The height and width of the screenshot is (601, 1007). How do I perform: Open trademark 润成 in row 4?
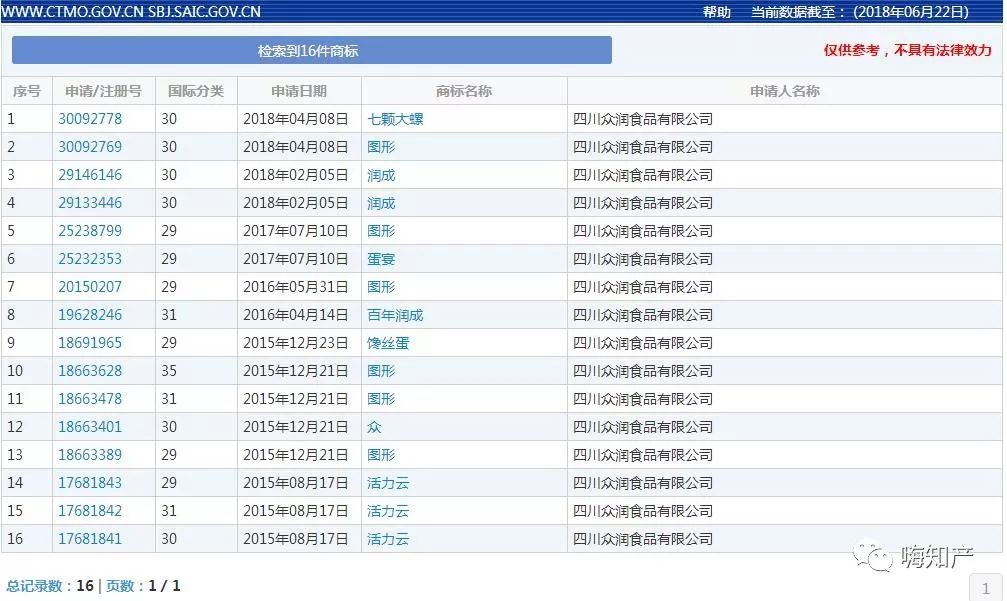tap(381, 203)
